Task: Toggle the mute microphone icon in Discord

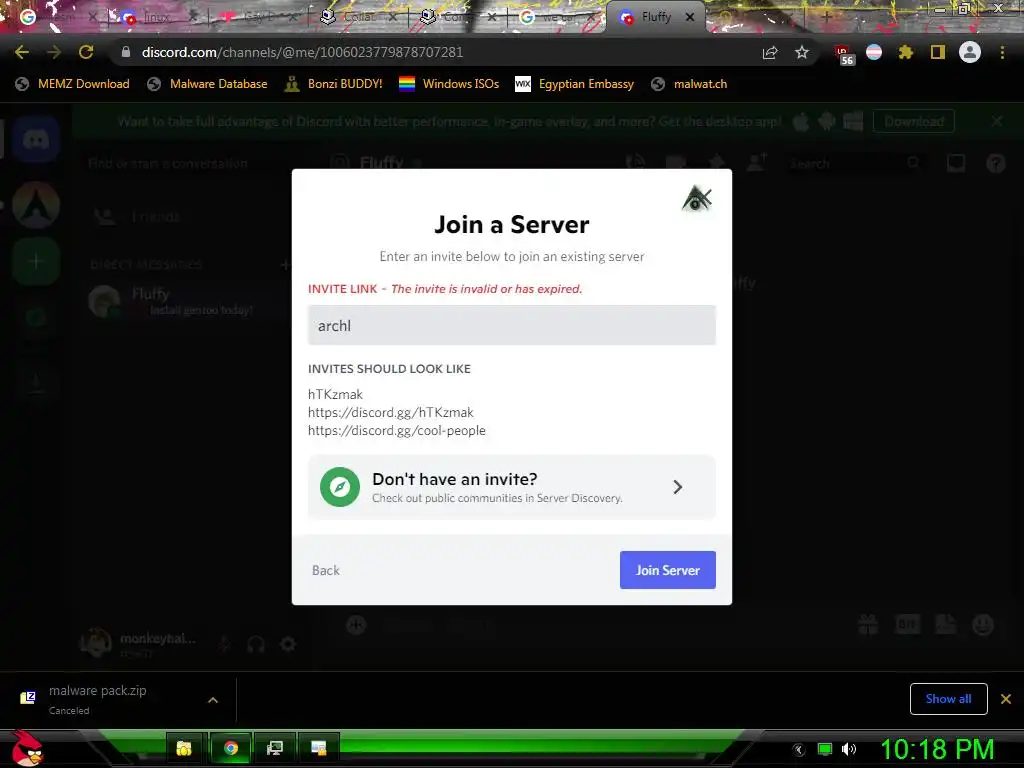Action: pos(224,645)
